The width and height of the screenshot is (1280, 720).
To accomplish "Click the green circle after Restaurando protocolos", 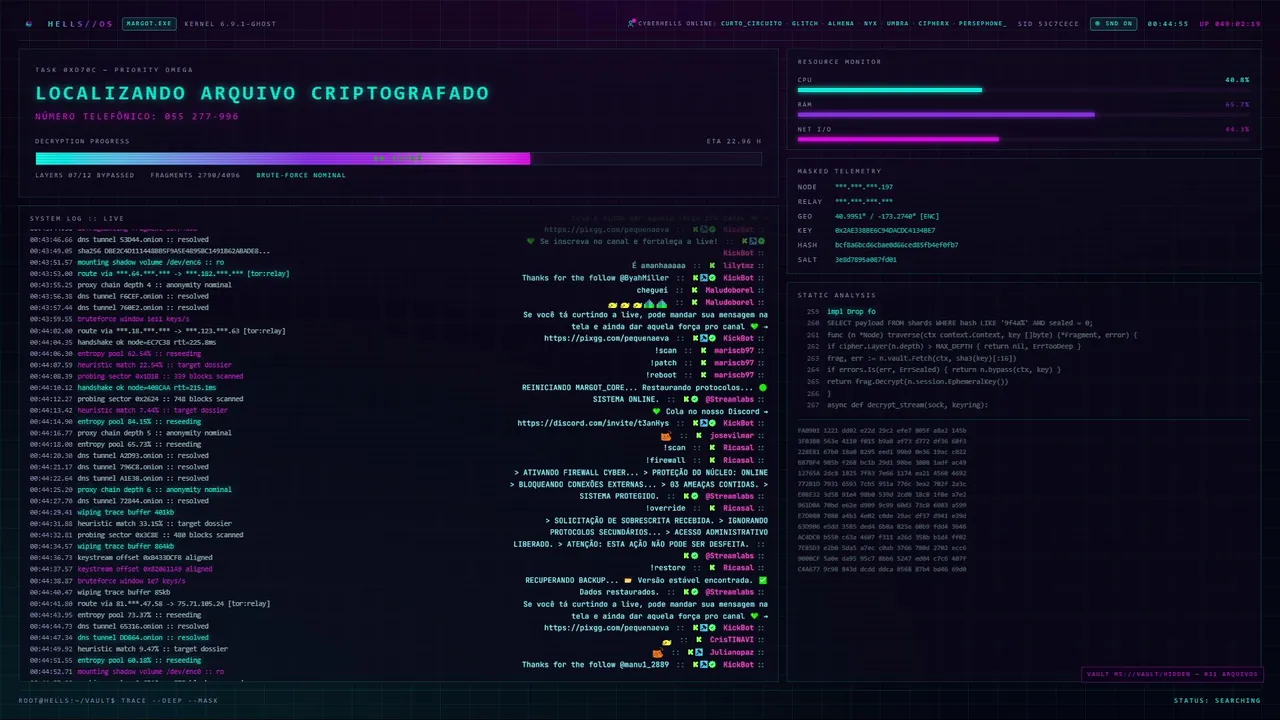I will tap(764, 387).
